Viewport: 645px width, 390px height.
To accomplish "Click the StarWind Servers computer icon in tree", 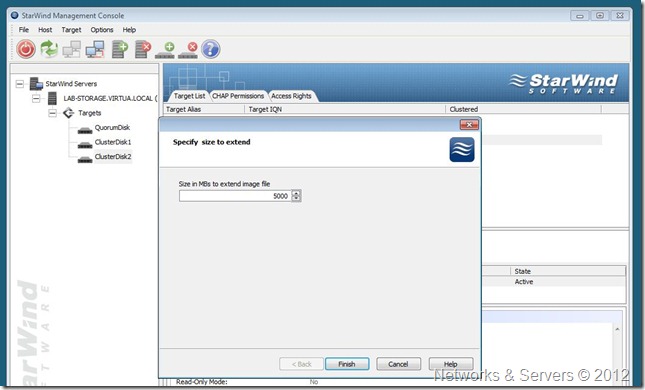I will point(36,84).
